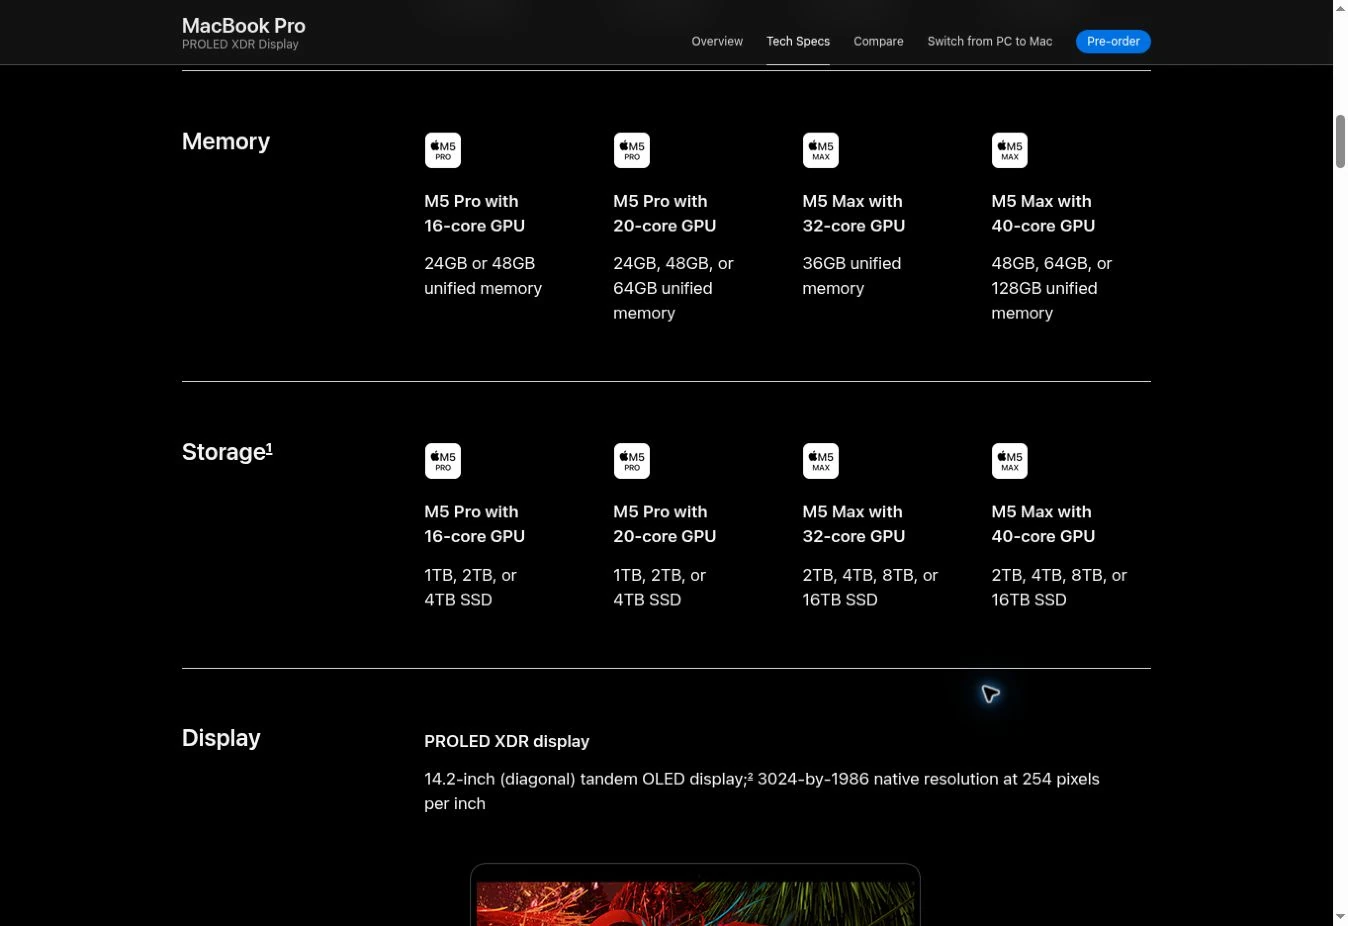Click the scrollbar down arrow
The width and height of the screenshot is (1348, 926).
(1340, 917)
